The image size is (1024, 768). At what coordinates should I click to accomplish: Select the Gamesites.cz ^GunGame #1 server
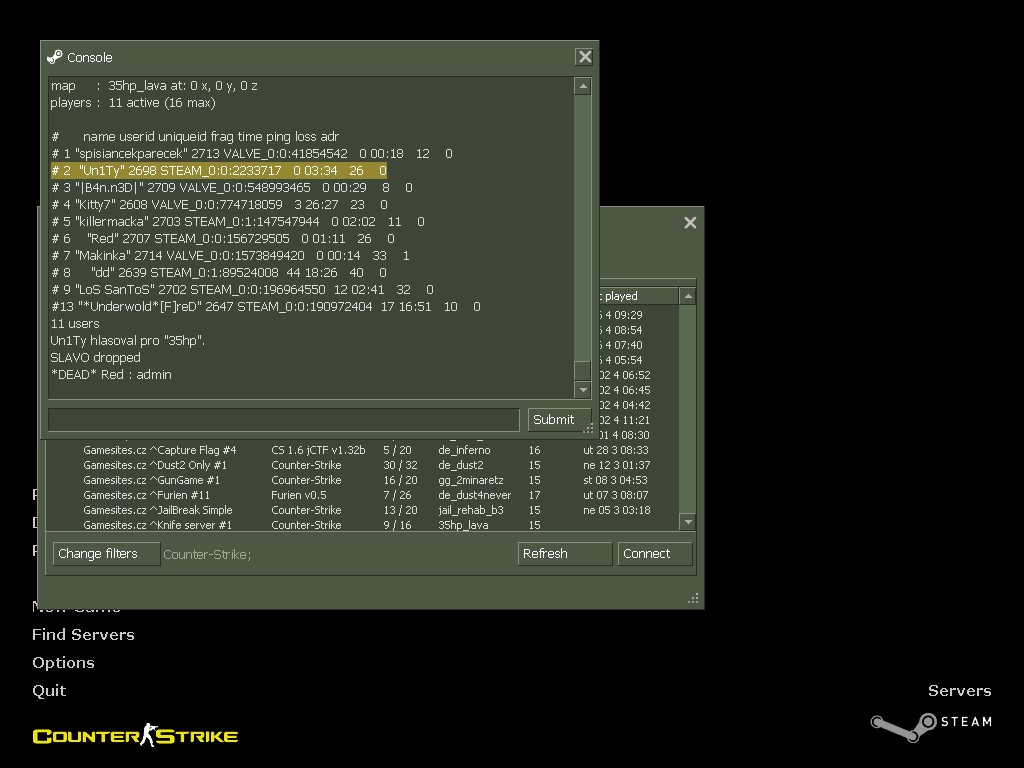pos(360,480)
